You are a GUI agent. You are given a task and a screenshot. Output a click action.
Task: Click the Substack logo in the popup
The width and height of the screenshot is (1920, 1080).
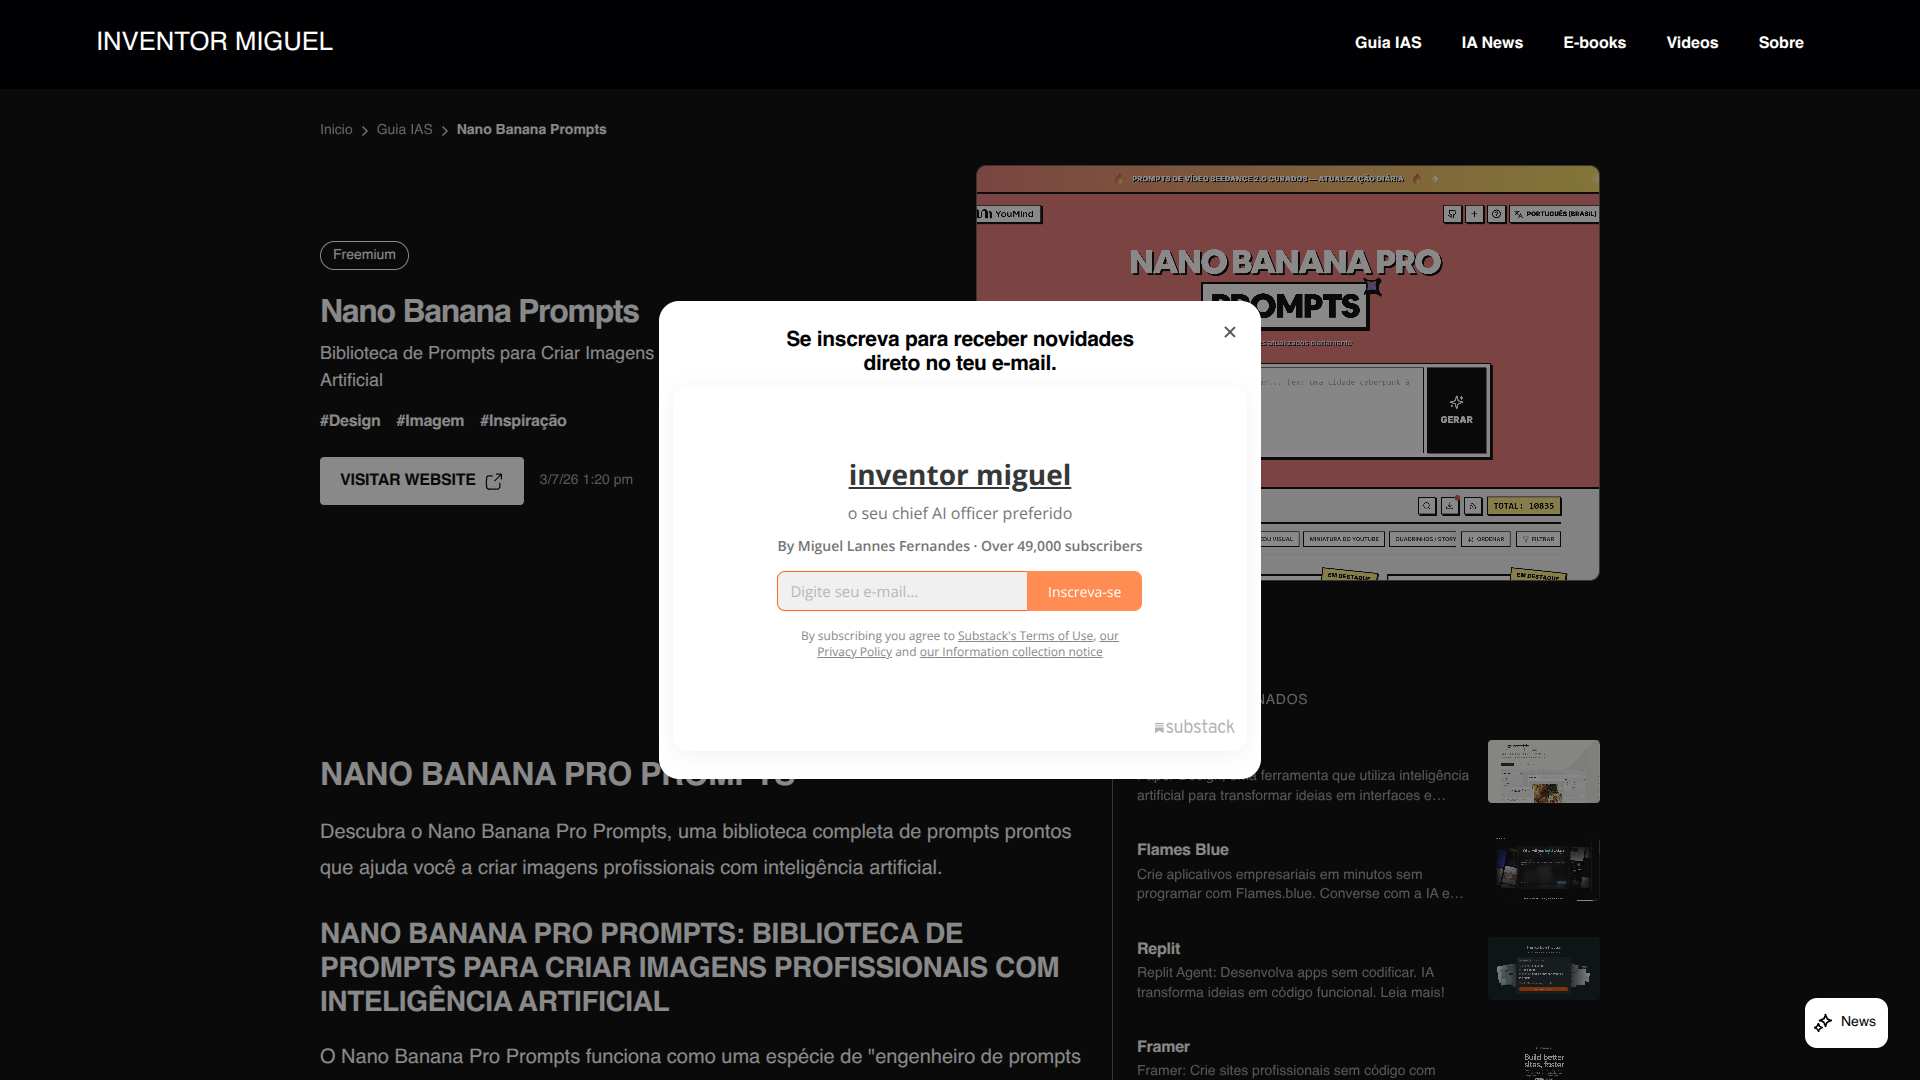(1194, 727)
